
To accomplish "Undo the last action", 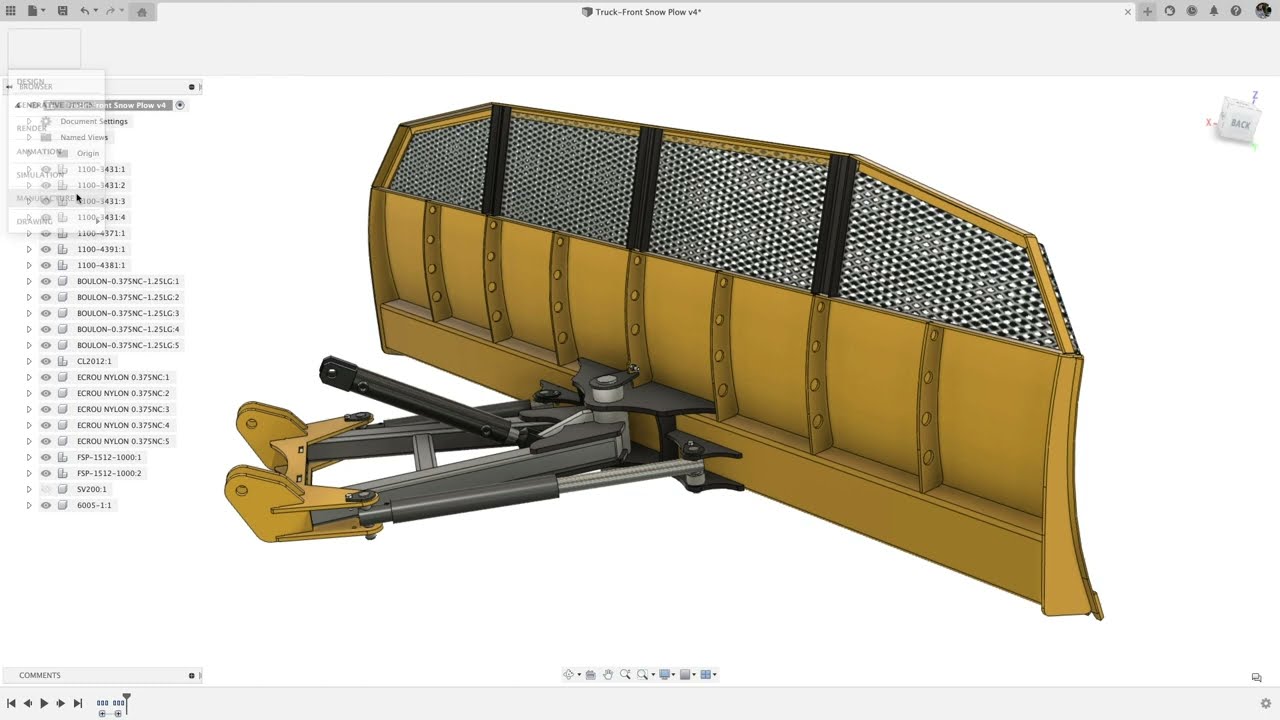I will (85, 11).
